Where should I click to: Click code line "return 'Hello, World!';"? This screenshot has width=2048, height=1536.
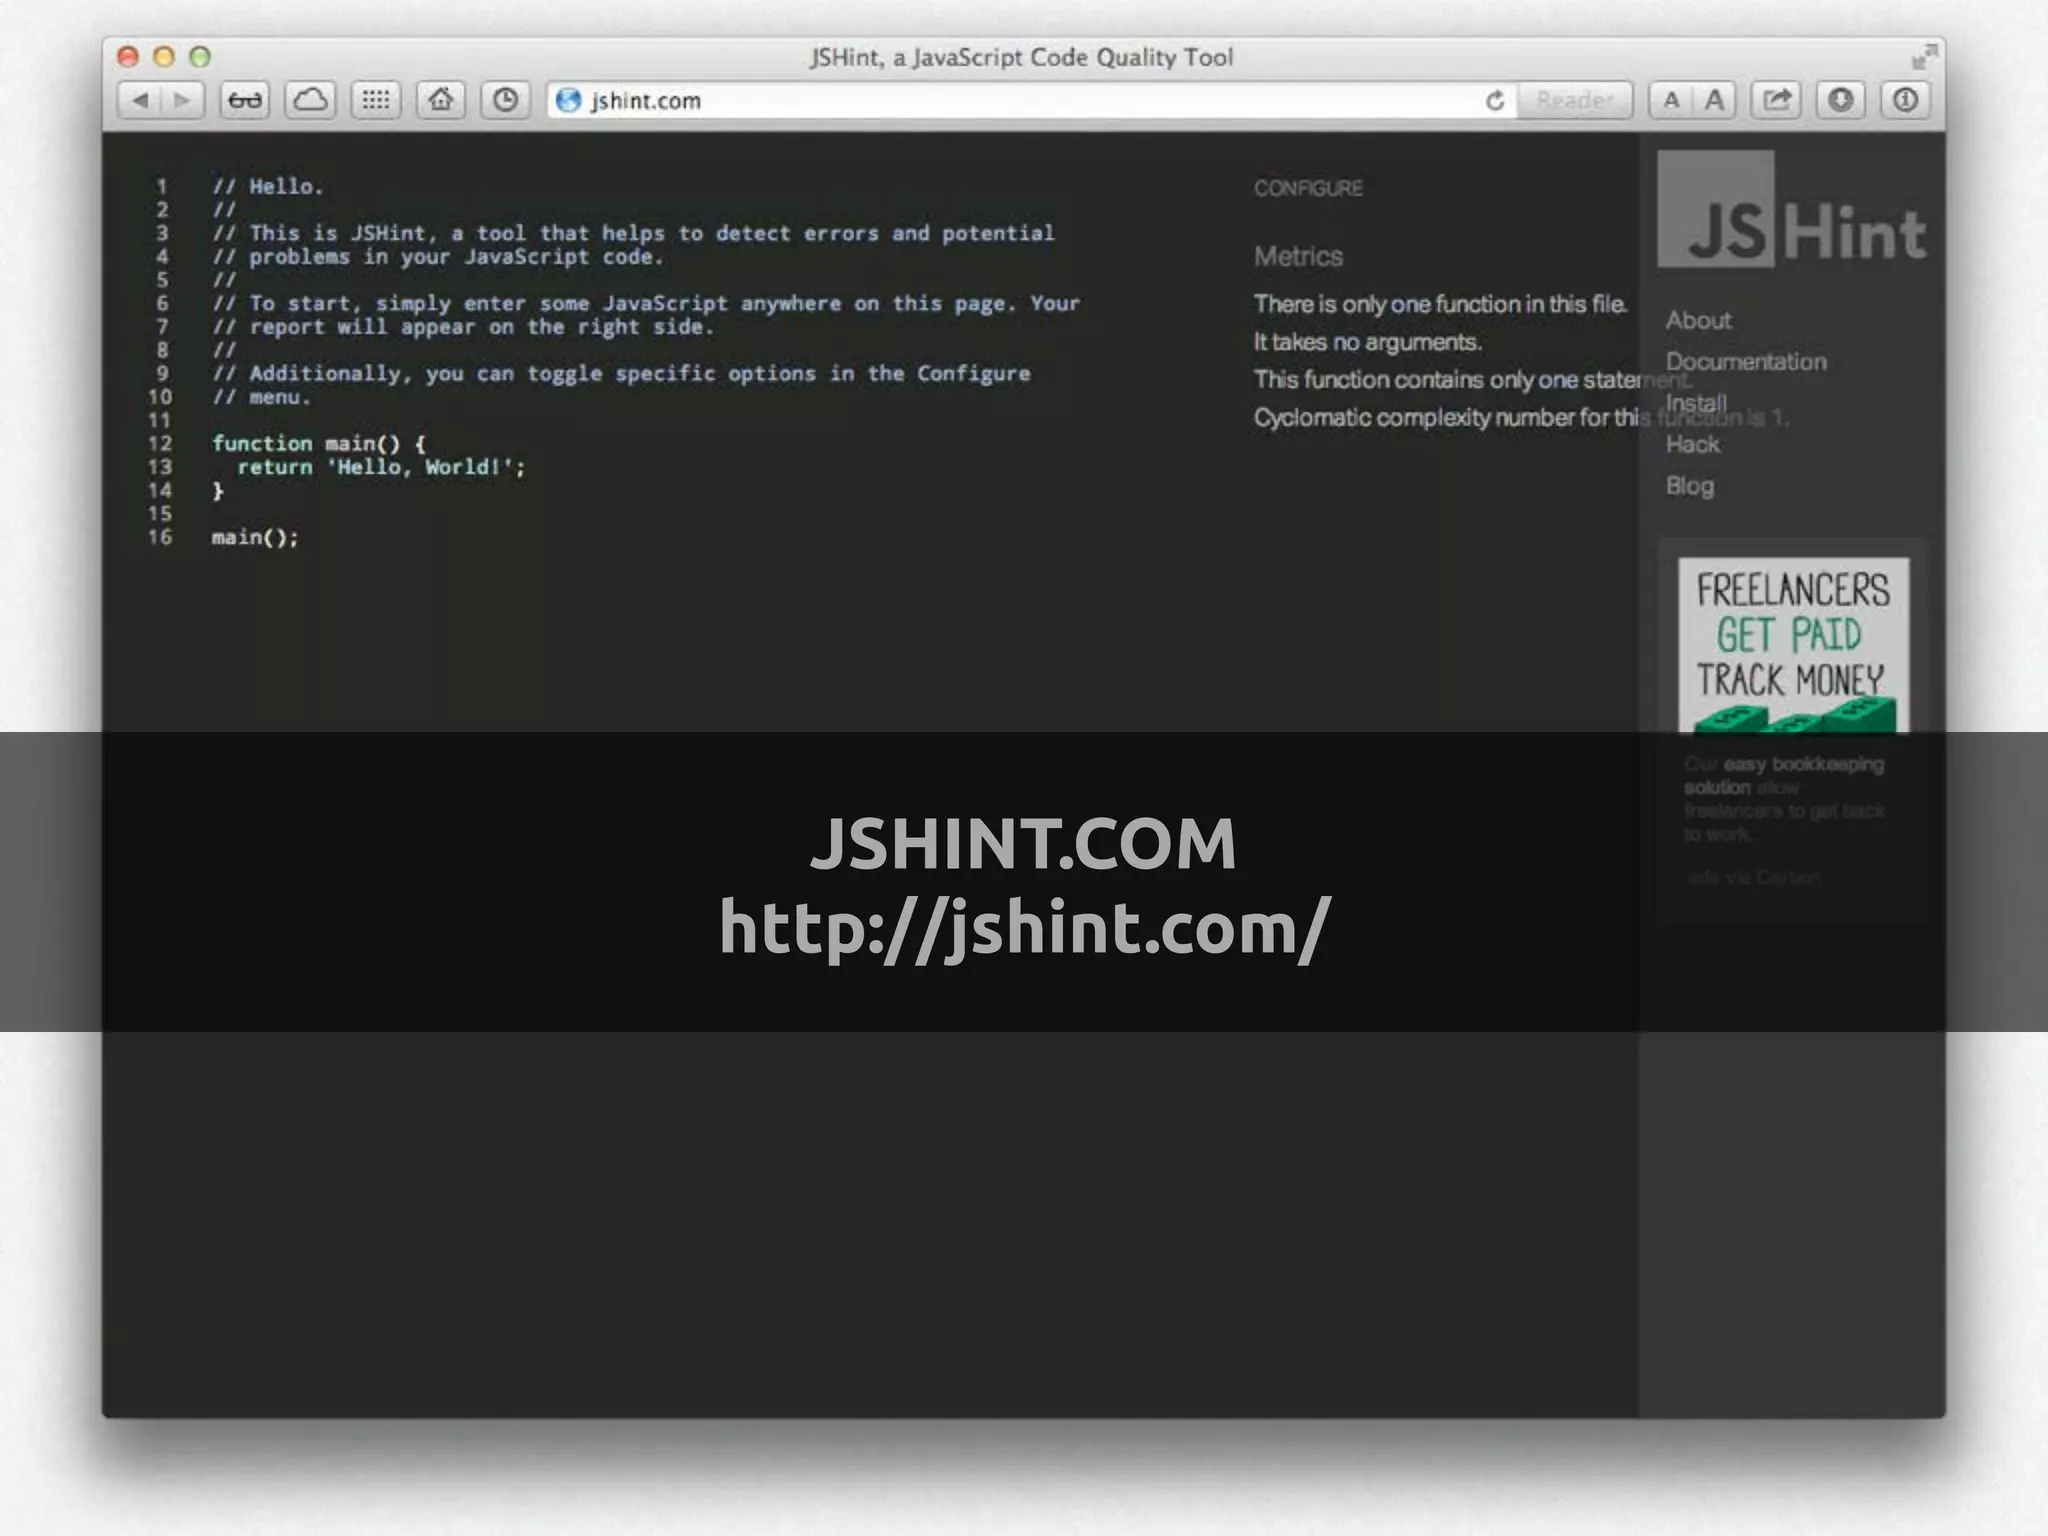tap(381, 467)
